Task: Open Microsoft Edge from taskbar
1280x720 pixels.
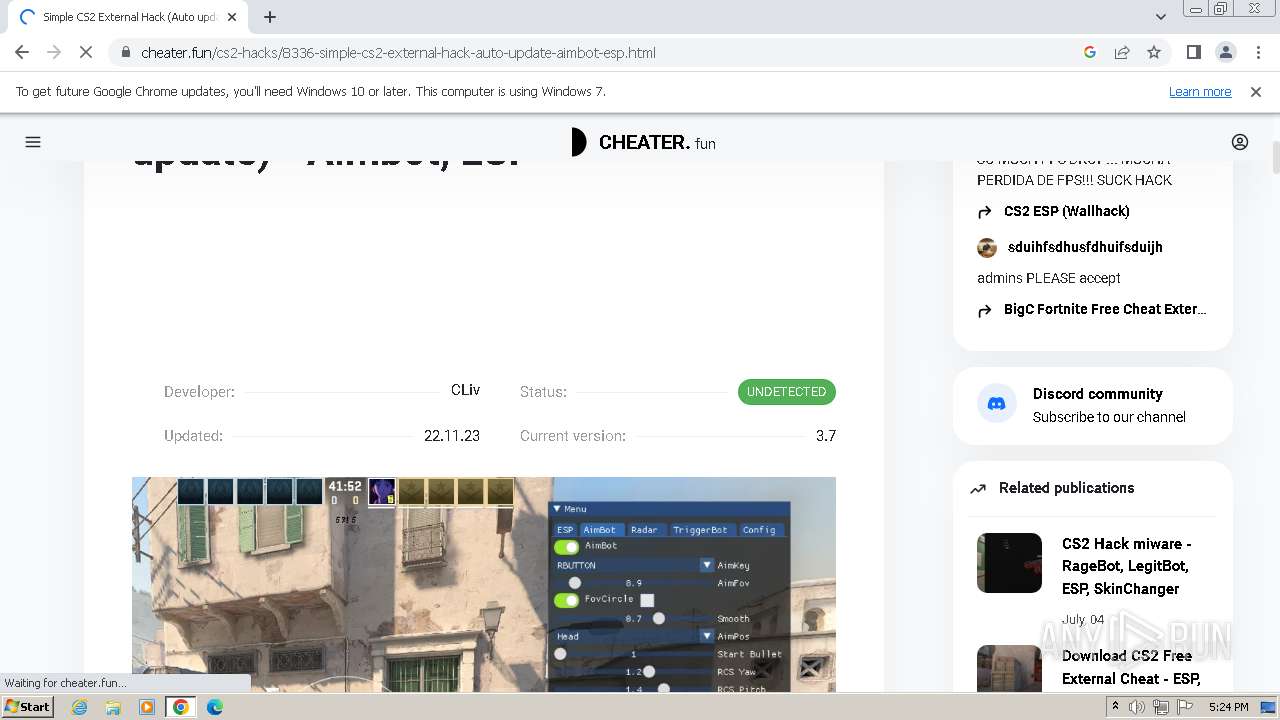Action: pyautogui.click(x=214, y=707)
